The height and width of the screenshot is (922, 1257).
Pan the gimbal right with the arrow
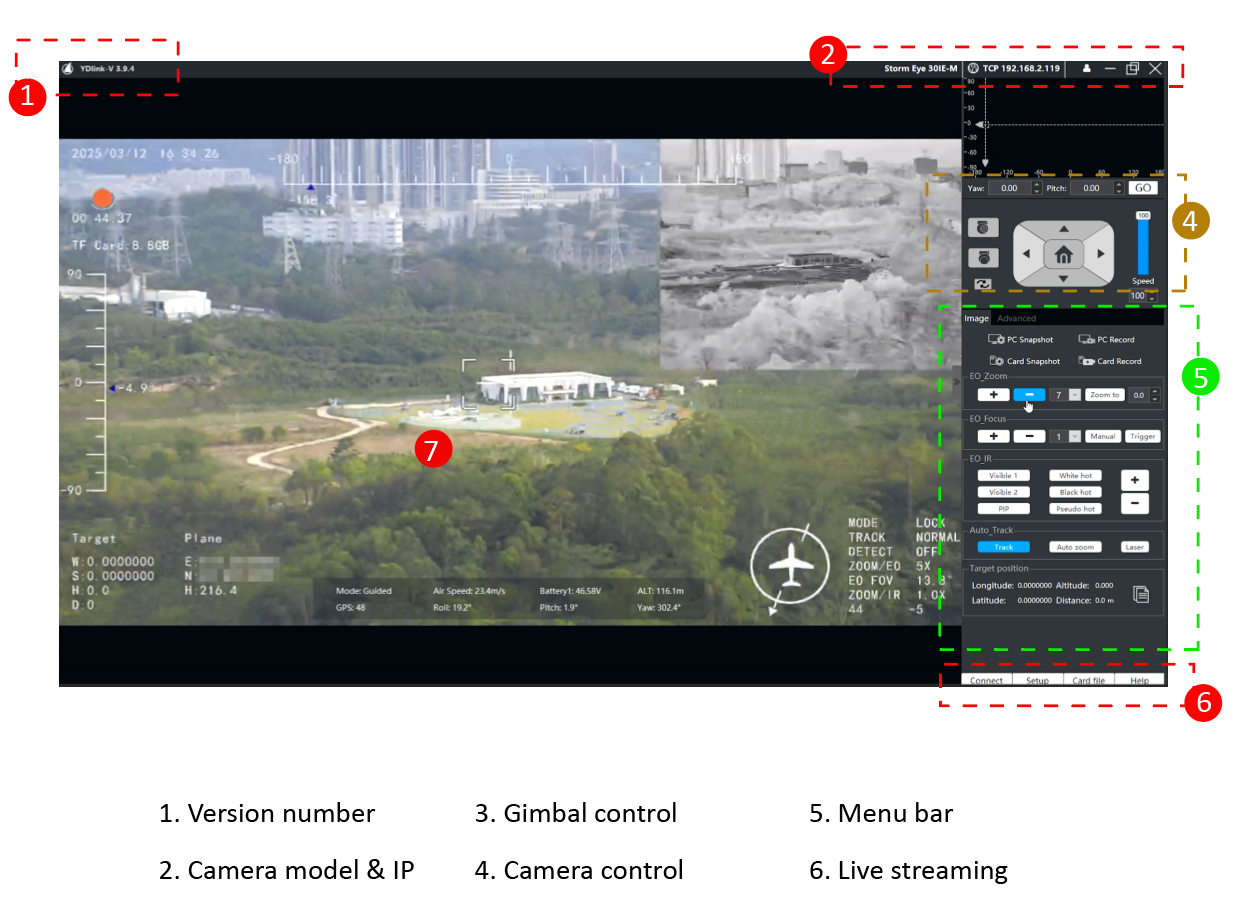[x=1101, y=254]
